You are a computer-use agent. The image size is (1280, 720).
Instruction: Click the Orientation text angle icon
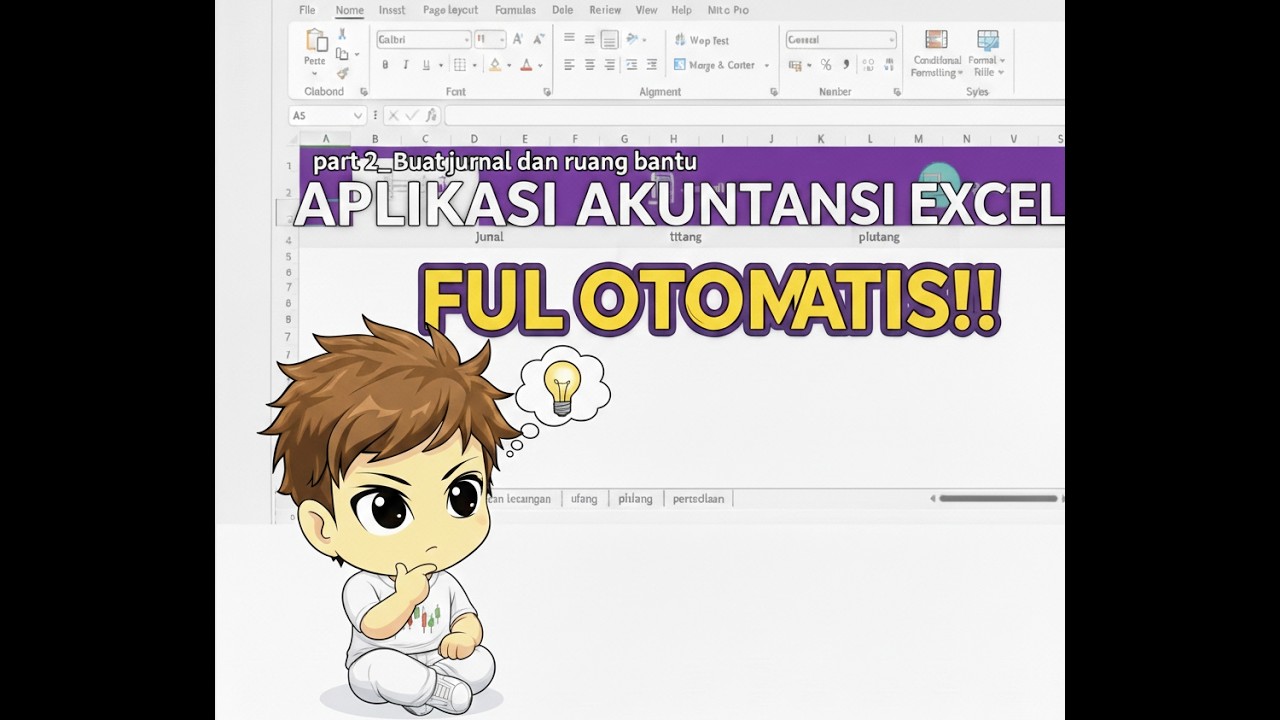tap(632, 39)
